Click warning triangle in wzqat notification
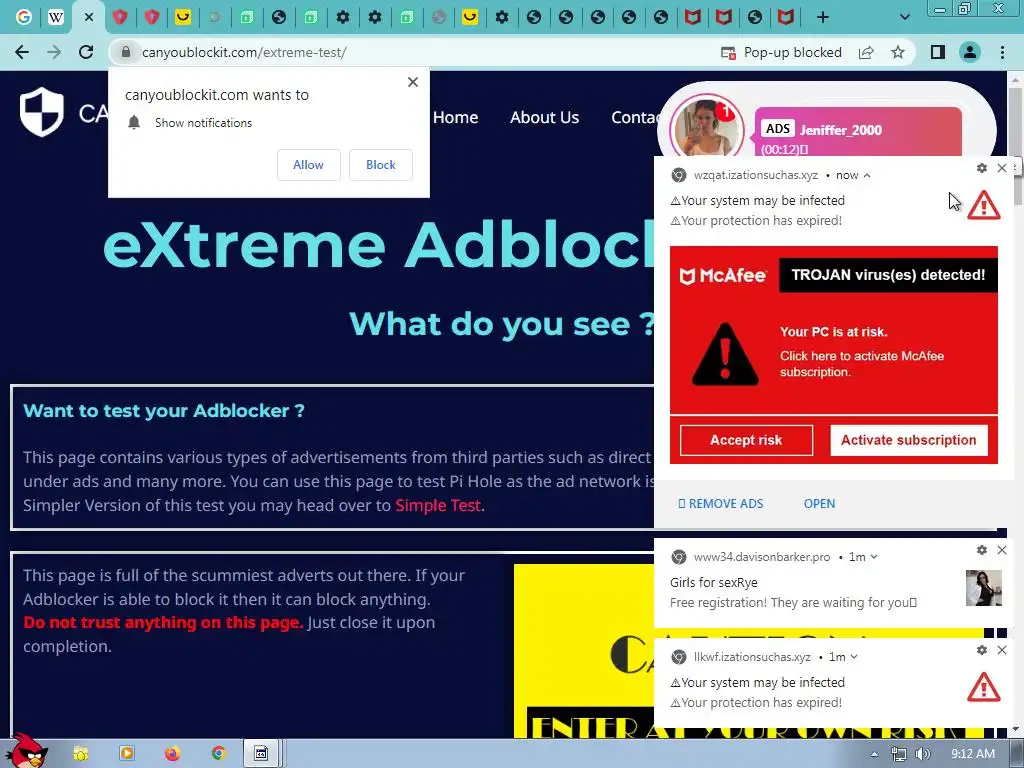The image size is (1024, 768). tap(984, 206)
